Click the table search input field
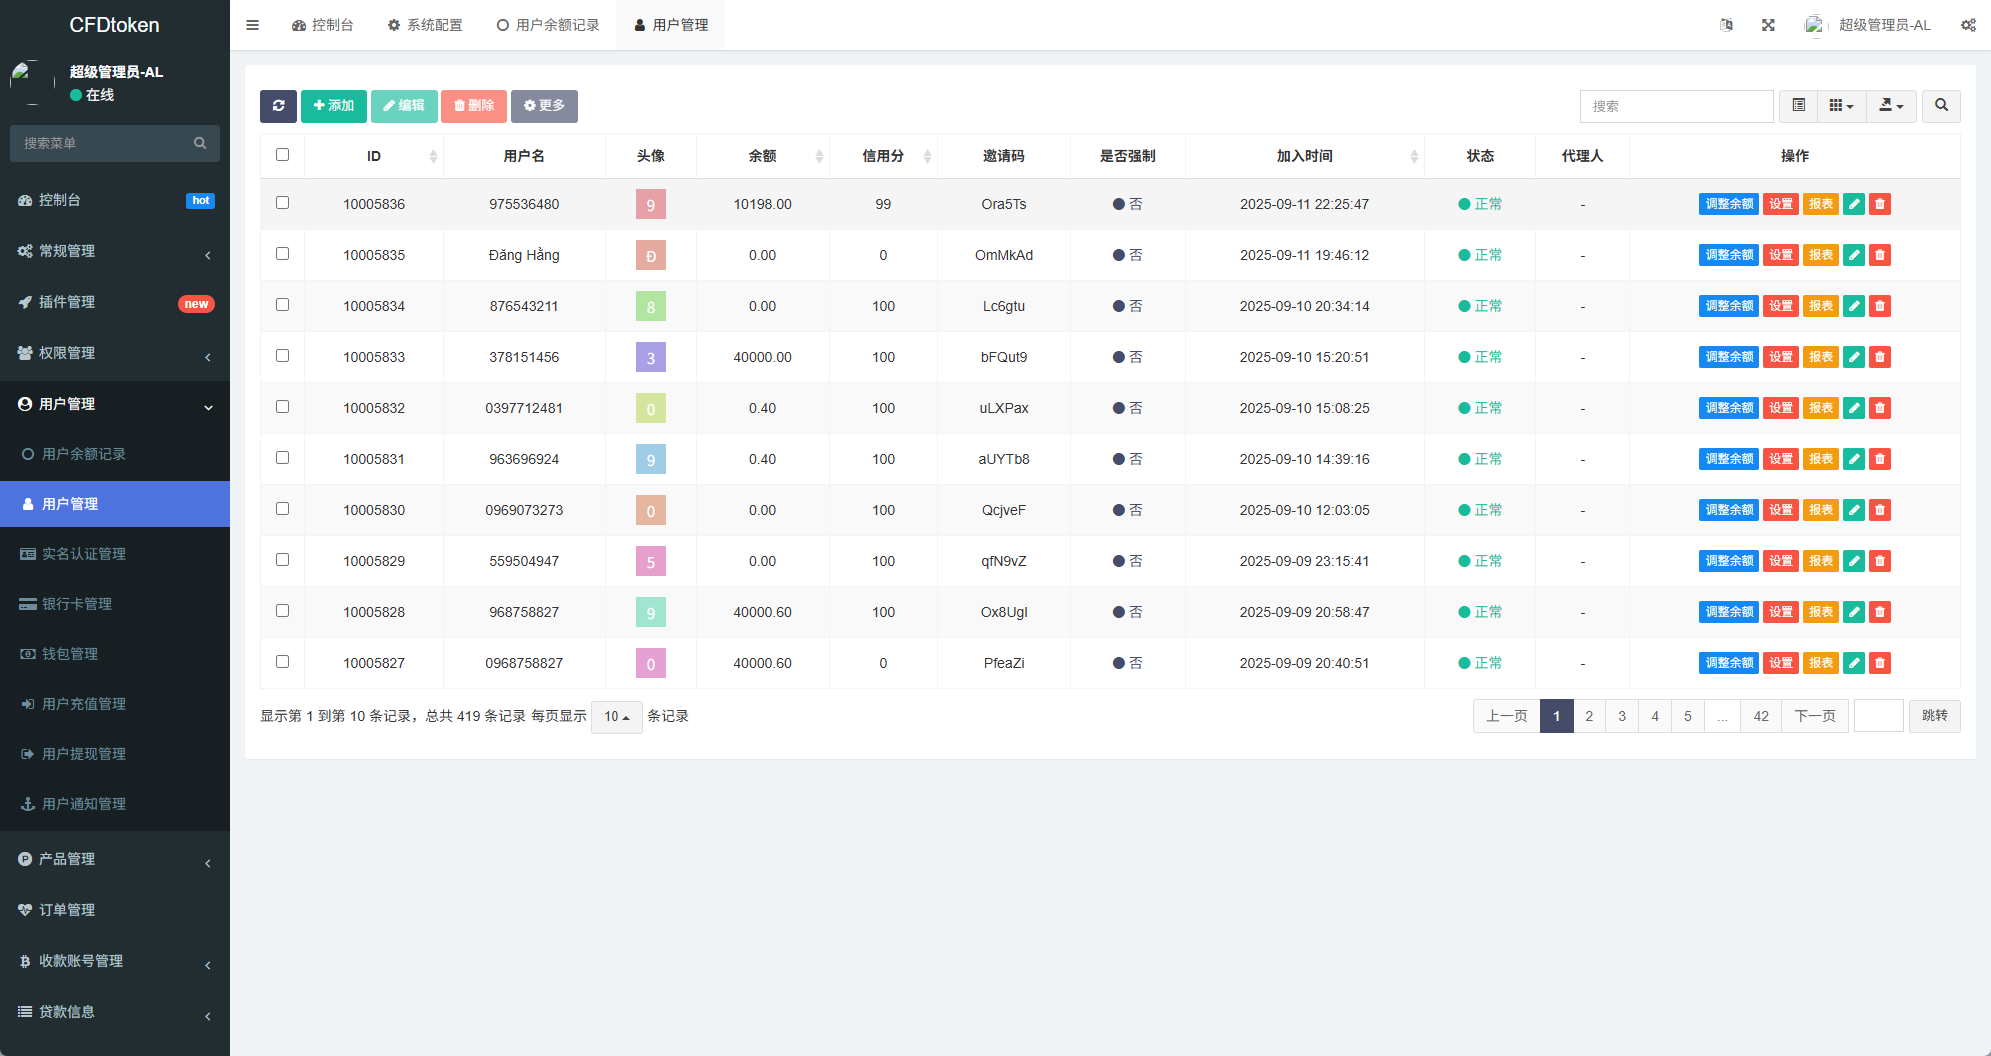The image size is (1991, 1056). [x=1676, y=106]
